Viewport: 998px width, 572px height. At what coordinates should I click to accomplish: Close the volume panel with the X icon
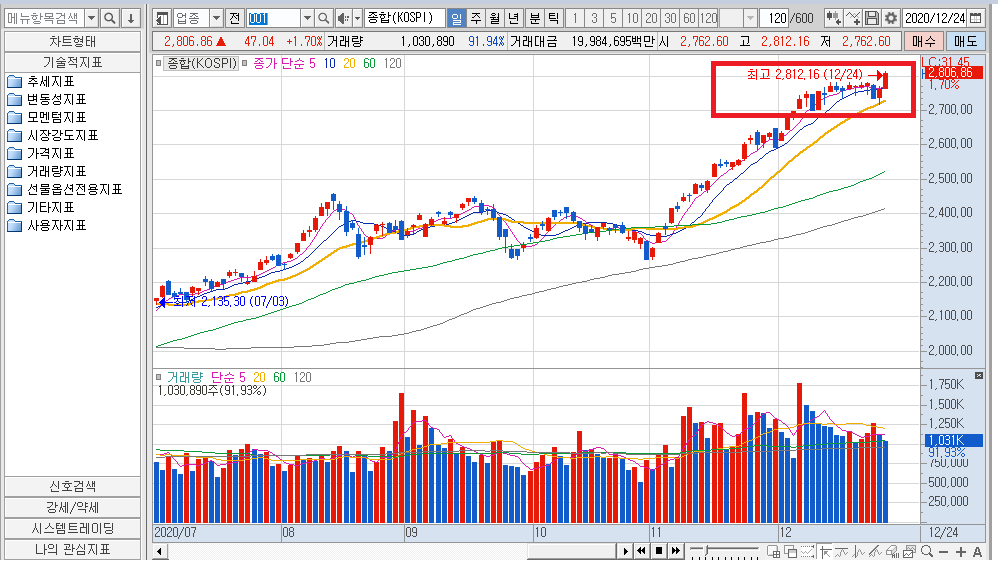tap(979, 375)
